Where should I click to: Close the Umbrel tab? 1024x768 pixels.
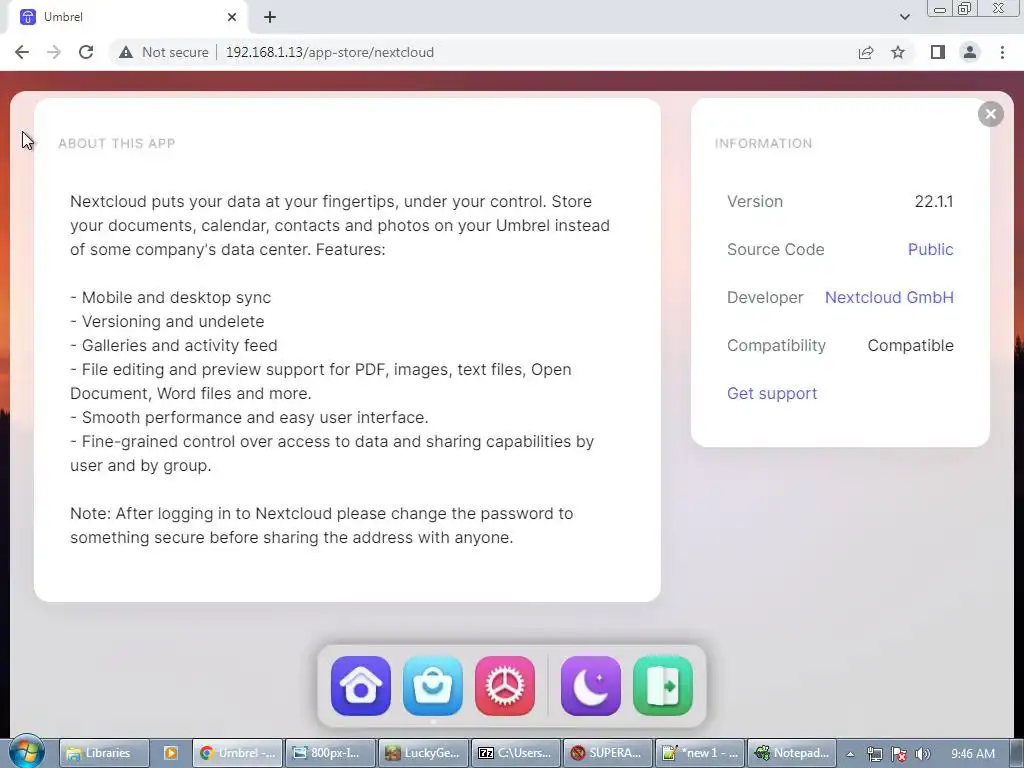tap(232, 17)
